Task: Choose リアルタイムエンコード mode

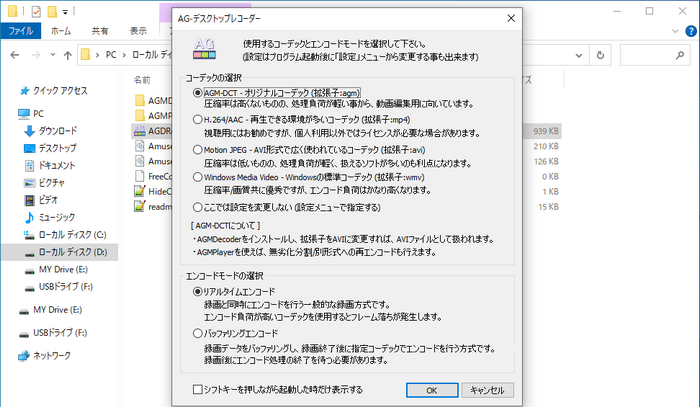Action: [x=197, y=292]
